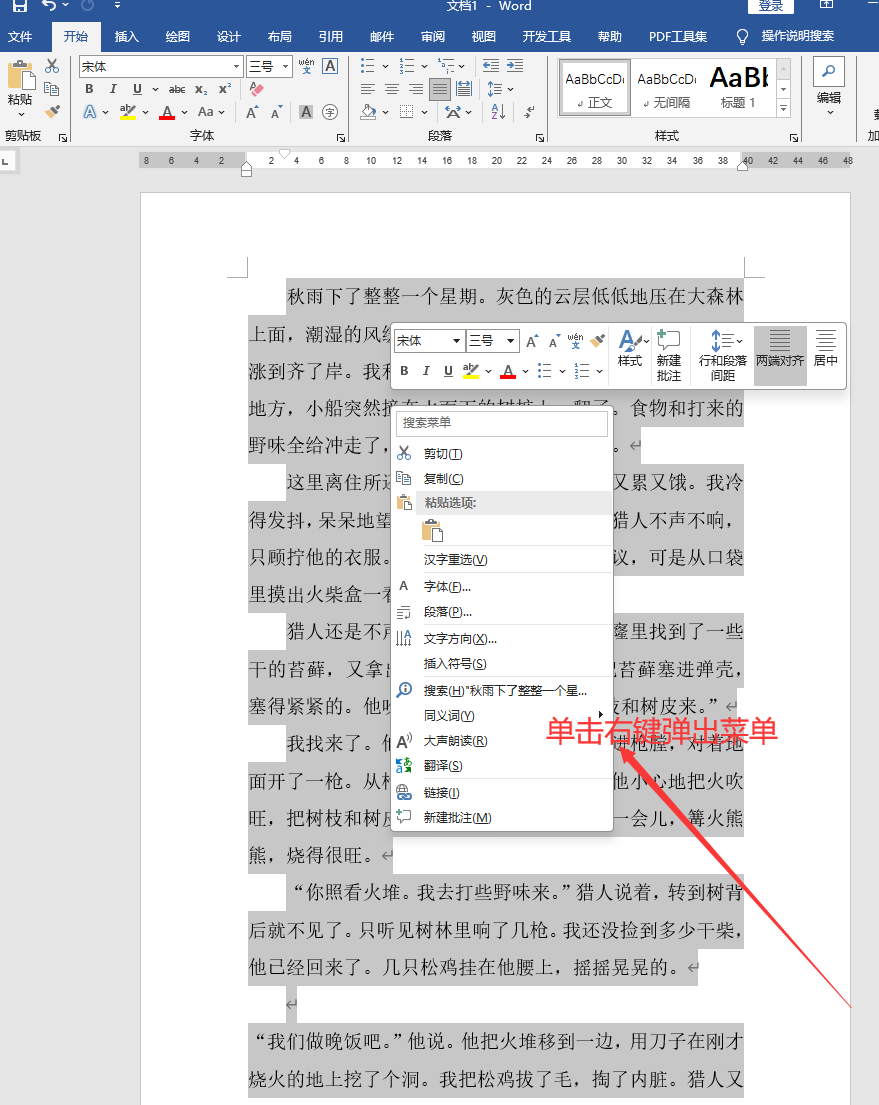Viewport: 879px width, 1105px height.
Task: Toggle italic formatting with the I icon
Action: tap(113, 88)
